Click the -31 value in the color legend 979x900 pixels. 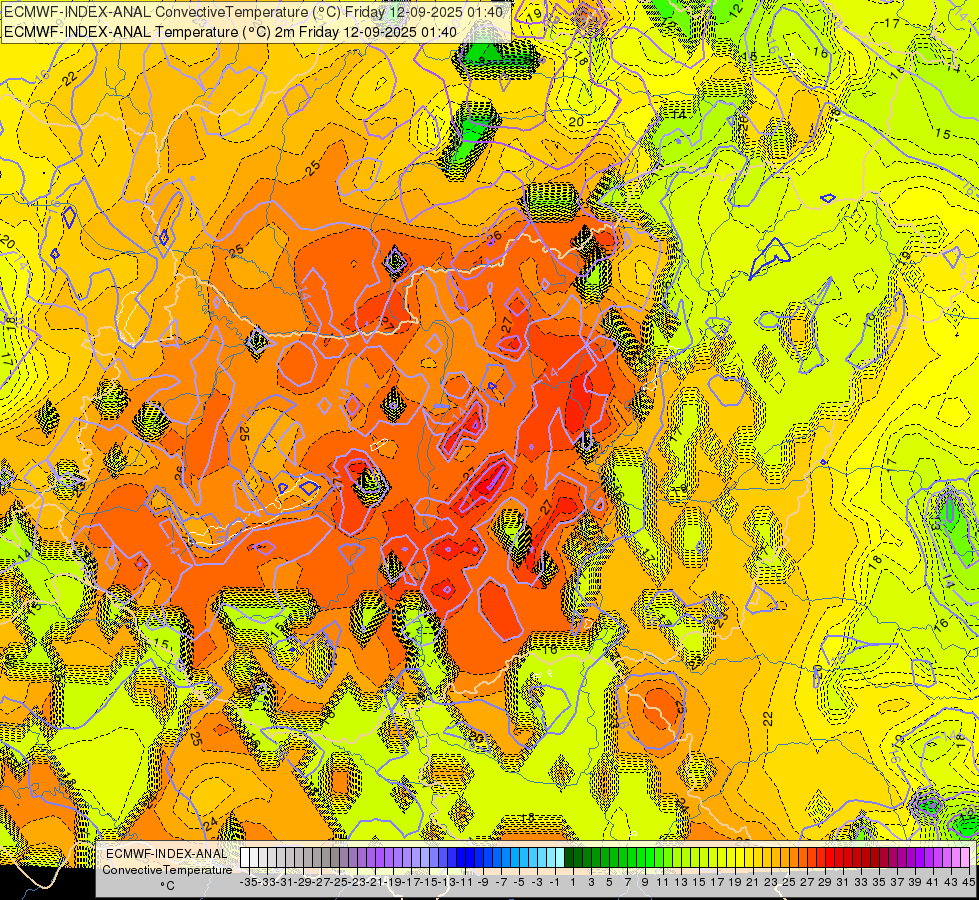point(285,882)
